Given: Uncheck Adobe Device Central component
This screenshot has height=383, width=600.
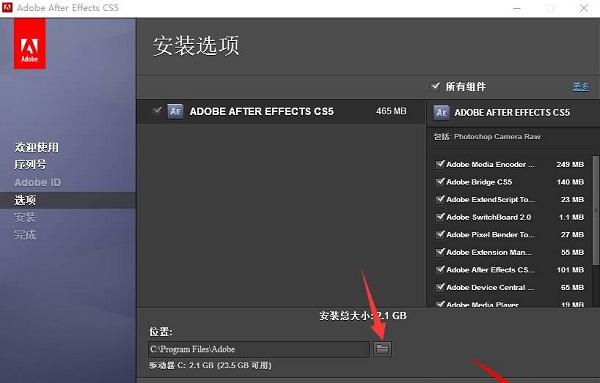Looking at the screenshot, I should click(x=440, y=287).
